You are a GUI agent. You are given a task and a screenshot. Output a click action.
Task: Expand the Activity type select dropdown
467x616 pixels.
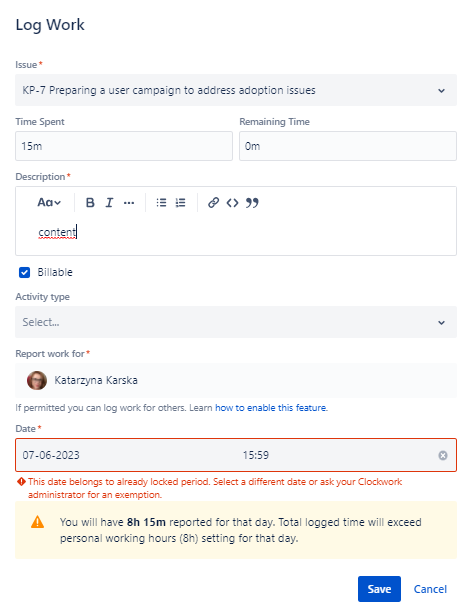[x=236, y=322]
